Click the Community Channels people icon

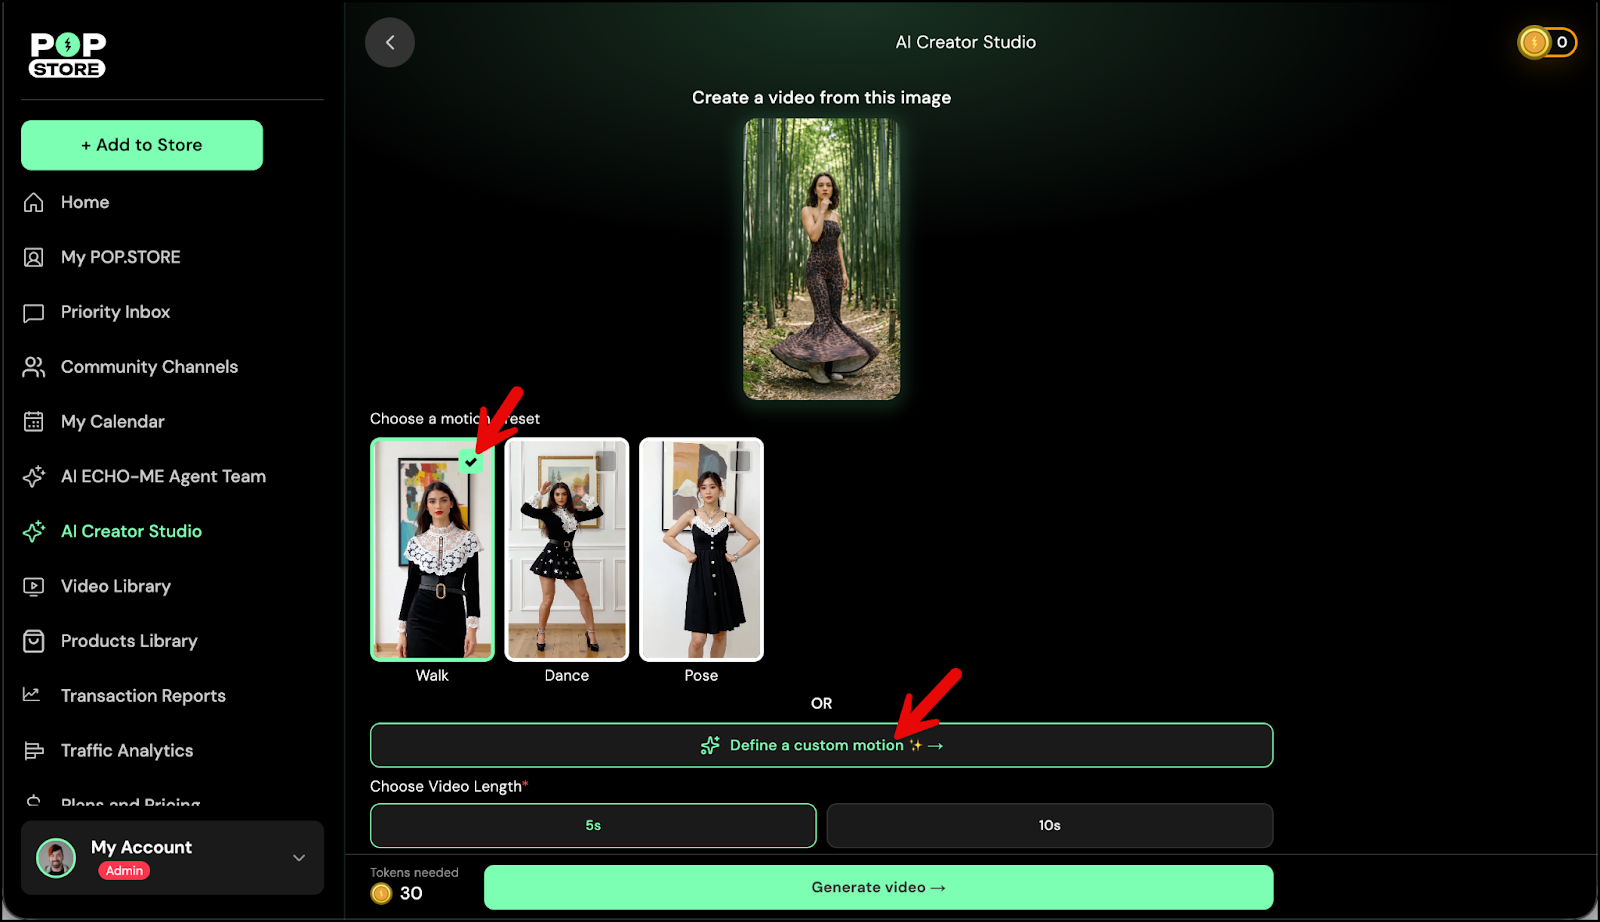[34, 367]
